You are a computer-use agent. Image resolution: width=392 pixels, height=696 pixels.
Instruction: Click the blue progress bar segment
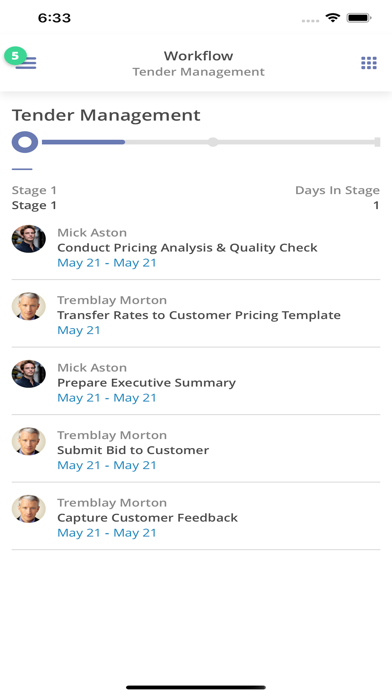coord(83,142)
